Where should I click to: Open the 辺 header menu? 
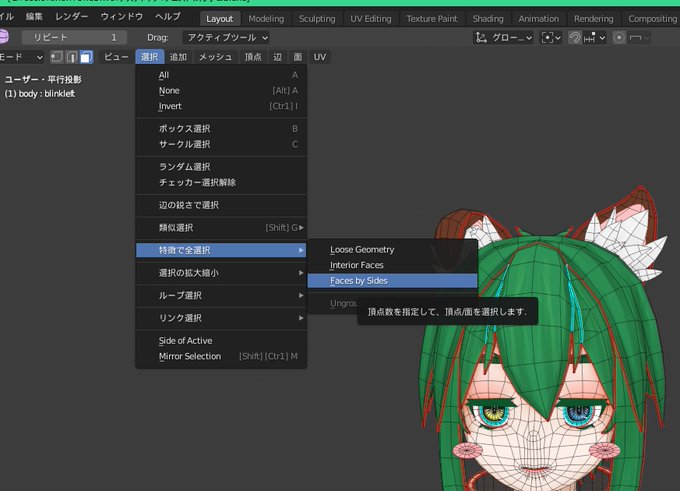point(278,57)
